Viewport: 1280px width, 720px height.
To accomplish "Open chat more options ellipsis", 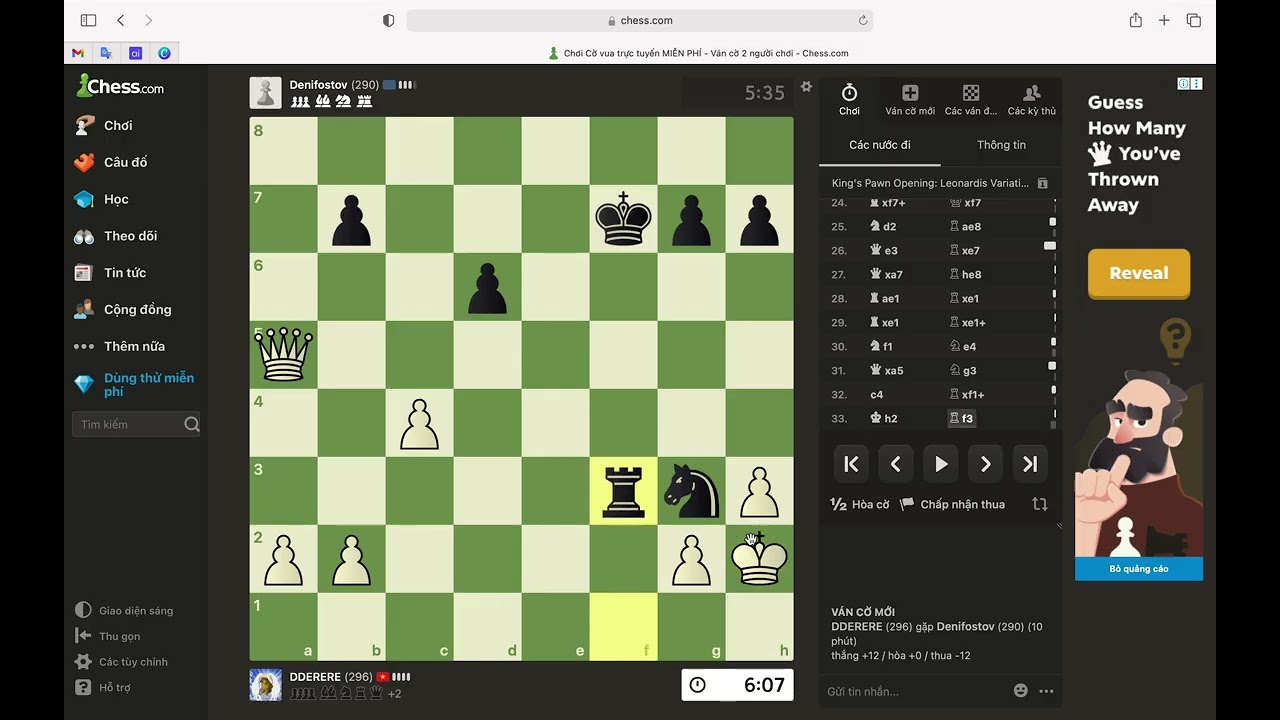I will (x=1046, y=691).
